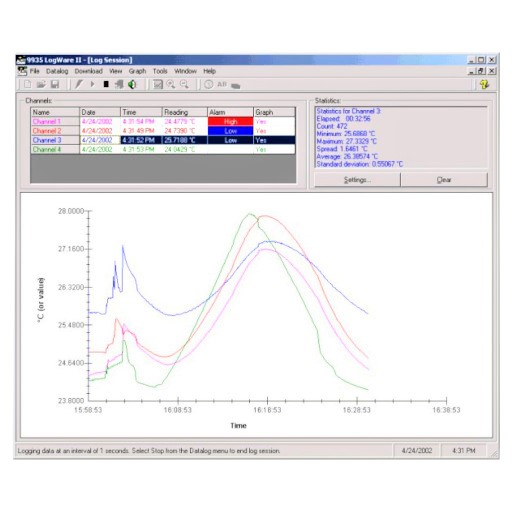Toggle Graph Yes cell for Channel 4
512x512 pixels.
tap(274, 149)
